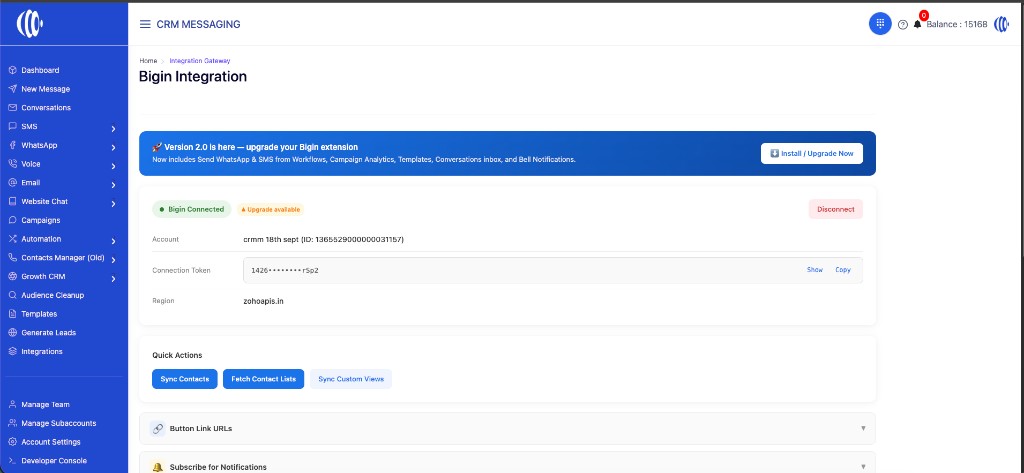Click the Contacts Manager phone icon
Screen dimensions: 1024x473
coord(12,257)
